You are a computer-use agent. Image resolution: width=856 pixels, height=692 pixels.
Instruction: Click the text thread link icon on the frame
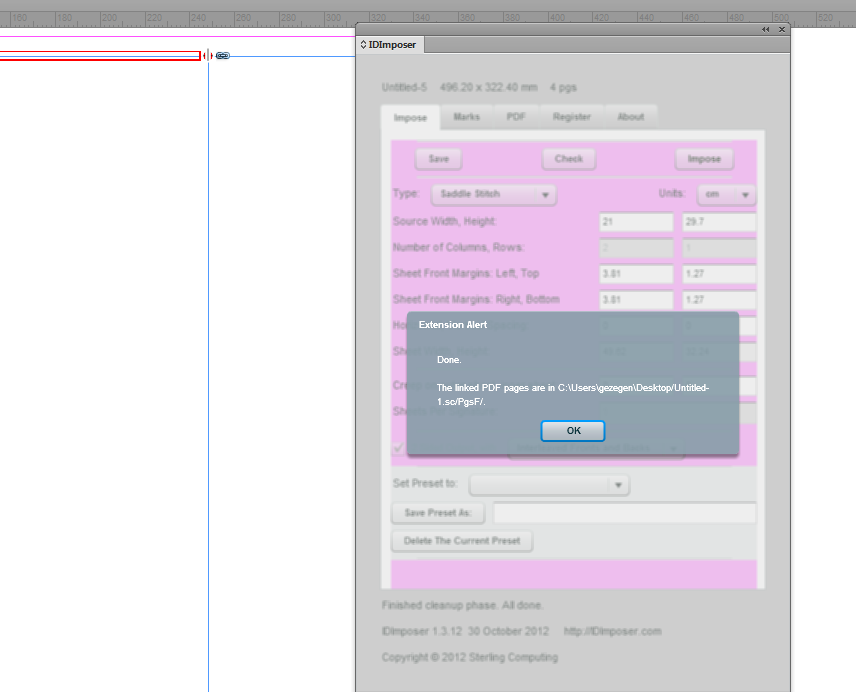click(222, 56)
